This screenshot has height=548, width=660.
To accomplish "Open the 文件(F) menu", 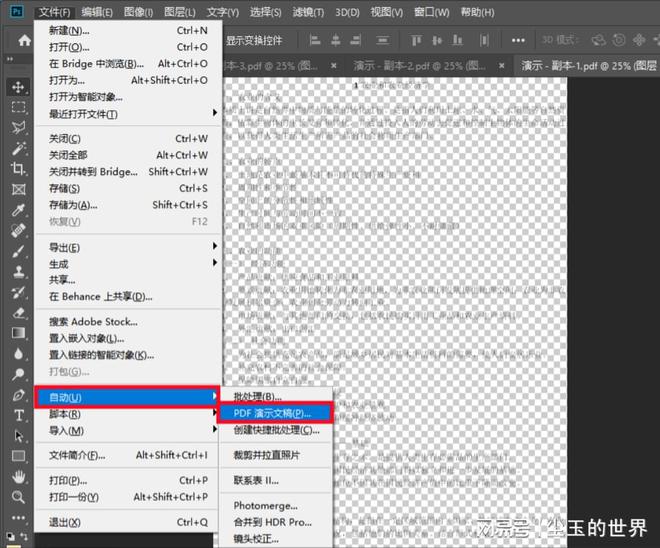I will pos(55,12).
